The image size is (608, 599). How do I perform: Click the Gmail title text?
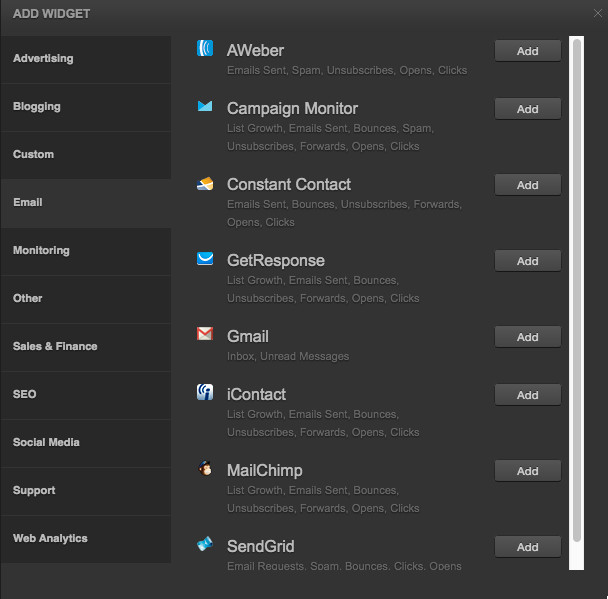click(x=248, y=337)
